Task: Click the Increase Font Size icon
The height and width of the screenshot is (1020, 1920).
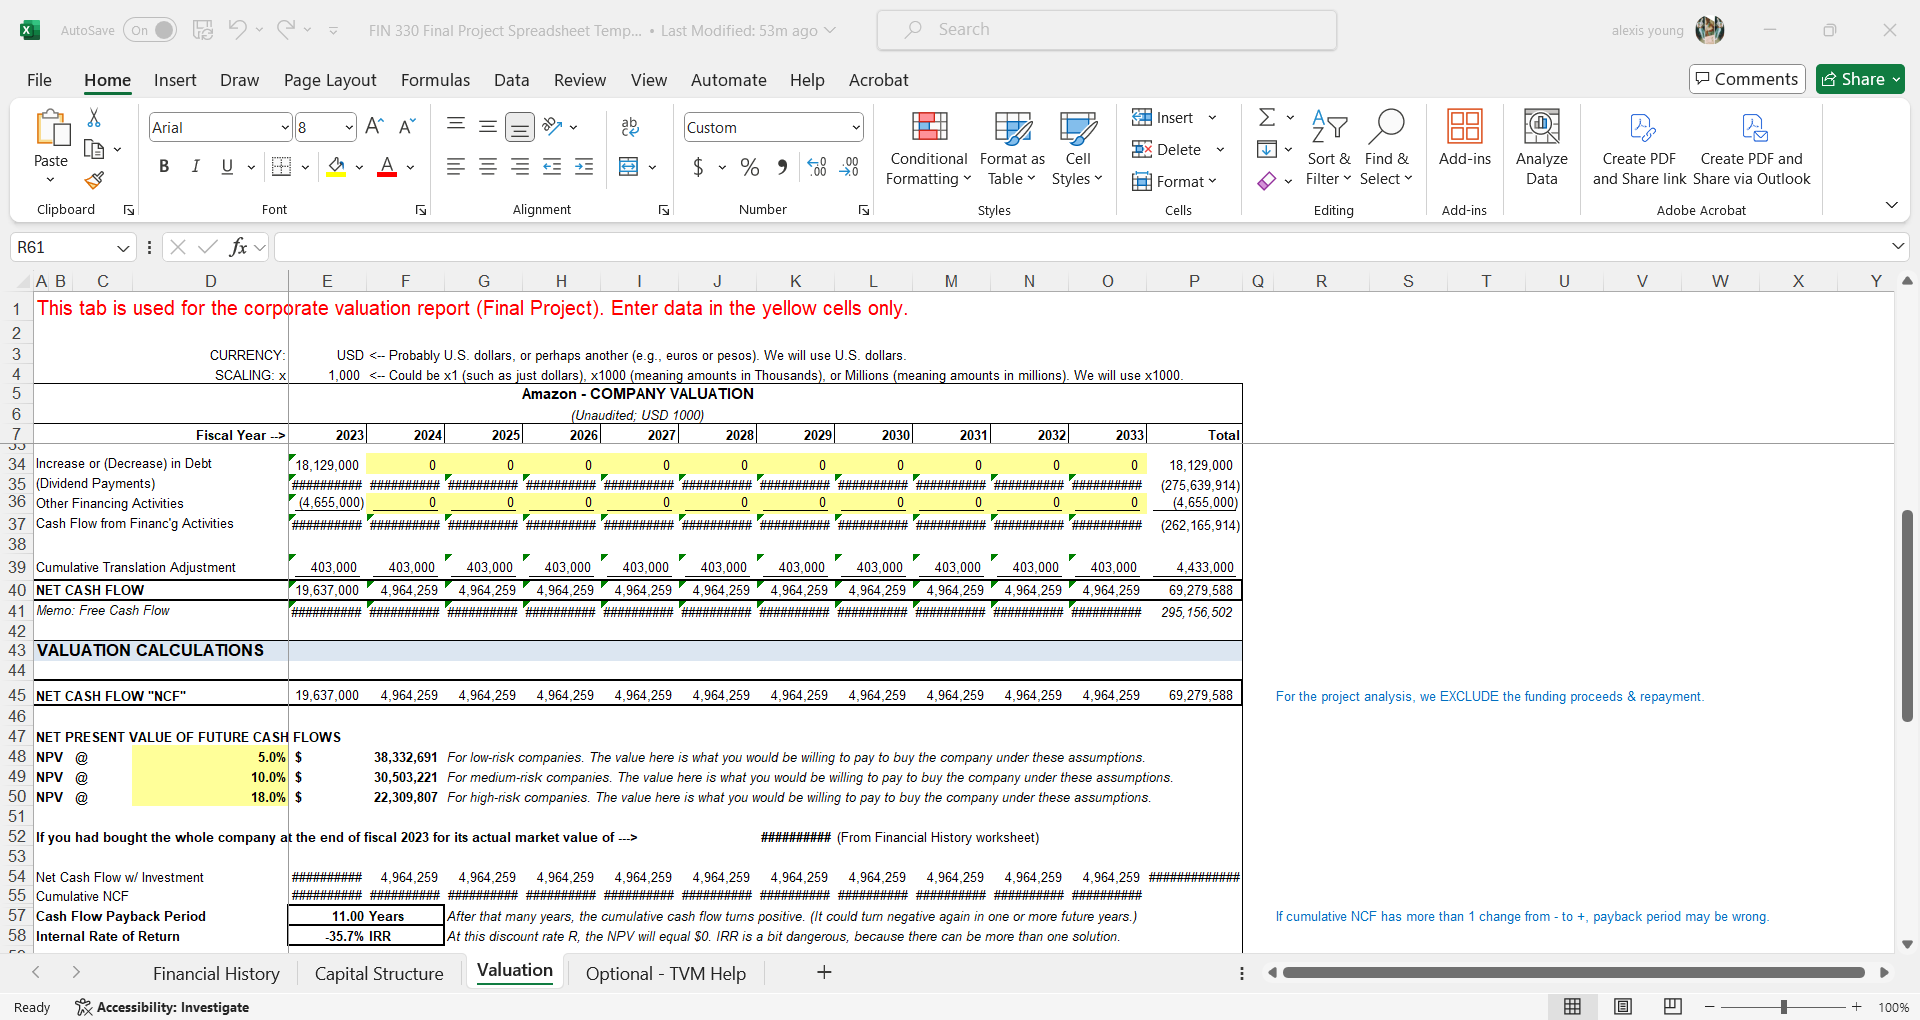Action: tap(374, 125)
